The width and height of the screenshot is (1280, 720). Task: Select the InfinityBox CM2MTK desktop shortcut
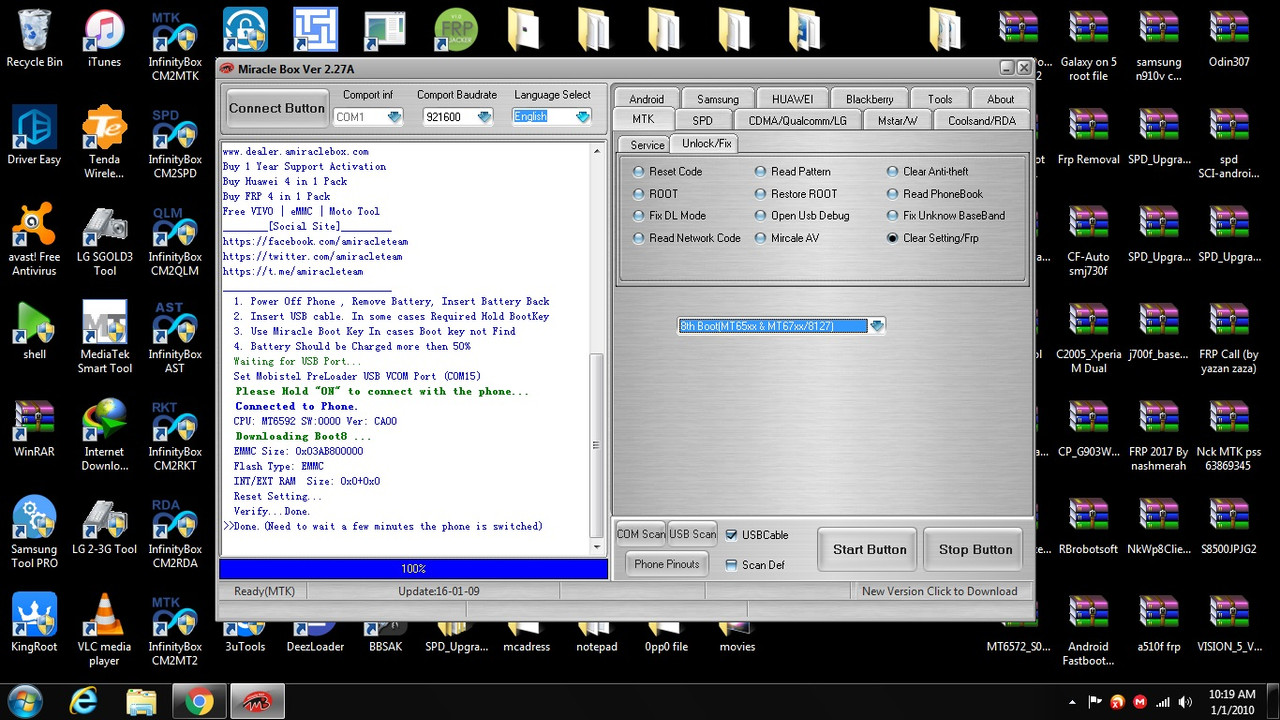(x=174, y=45)
